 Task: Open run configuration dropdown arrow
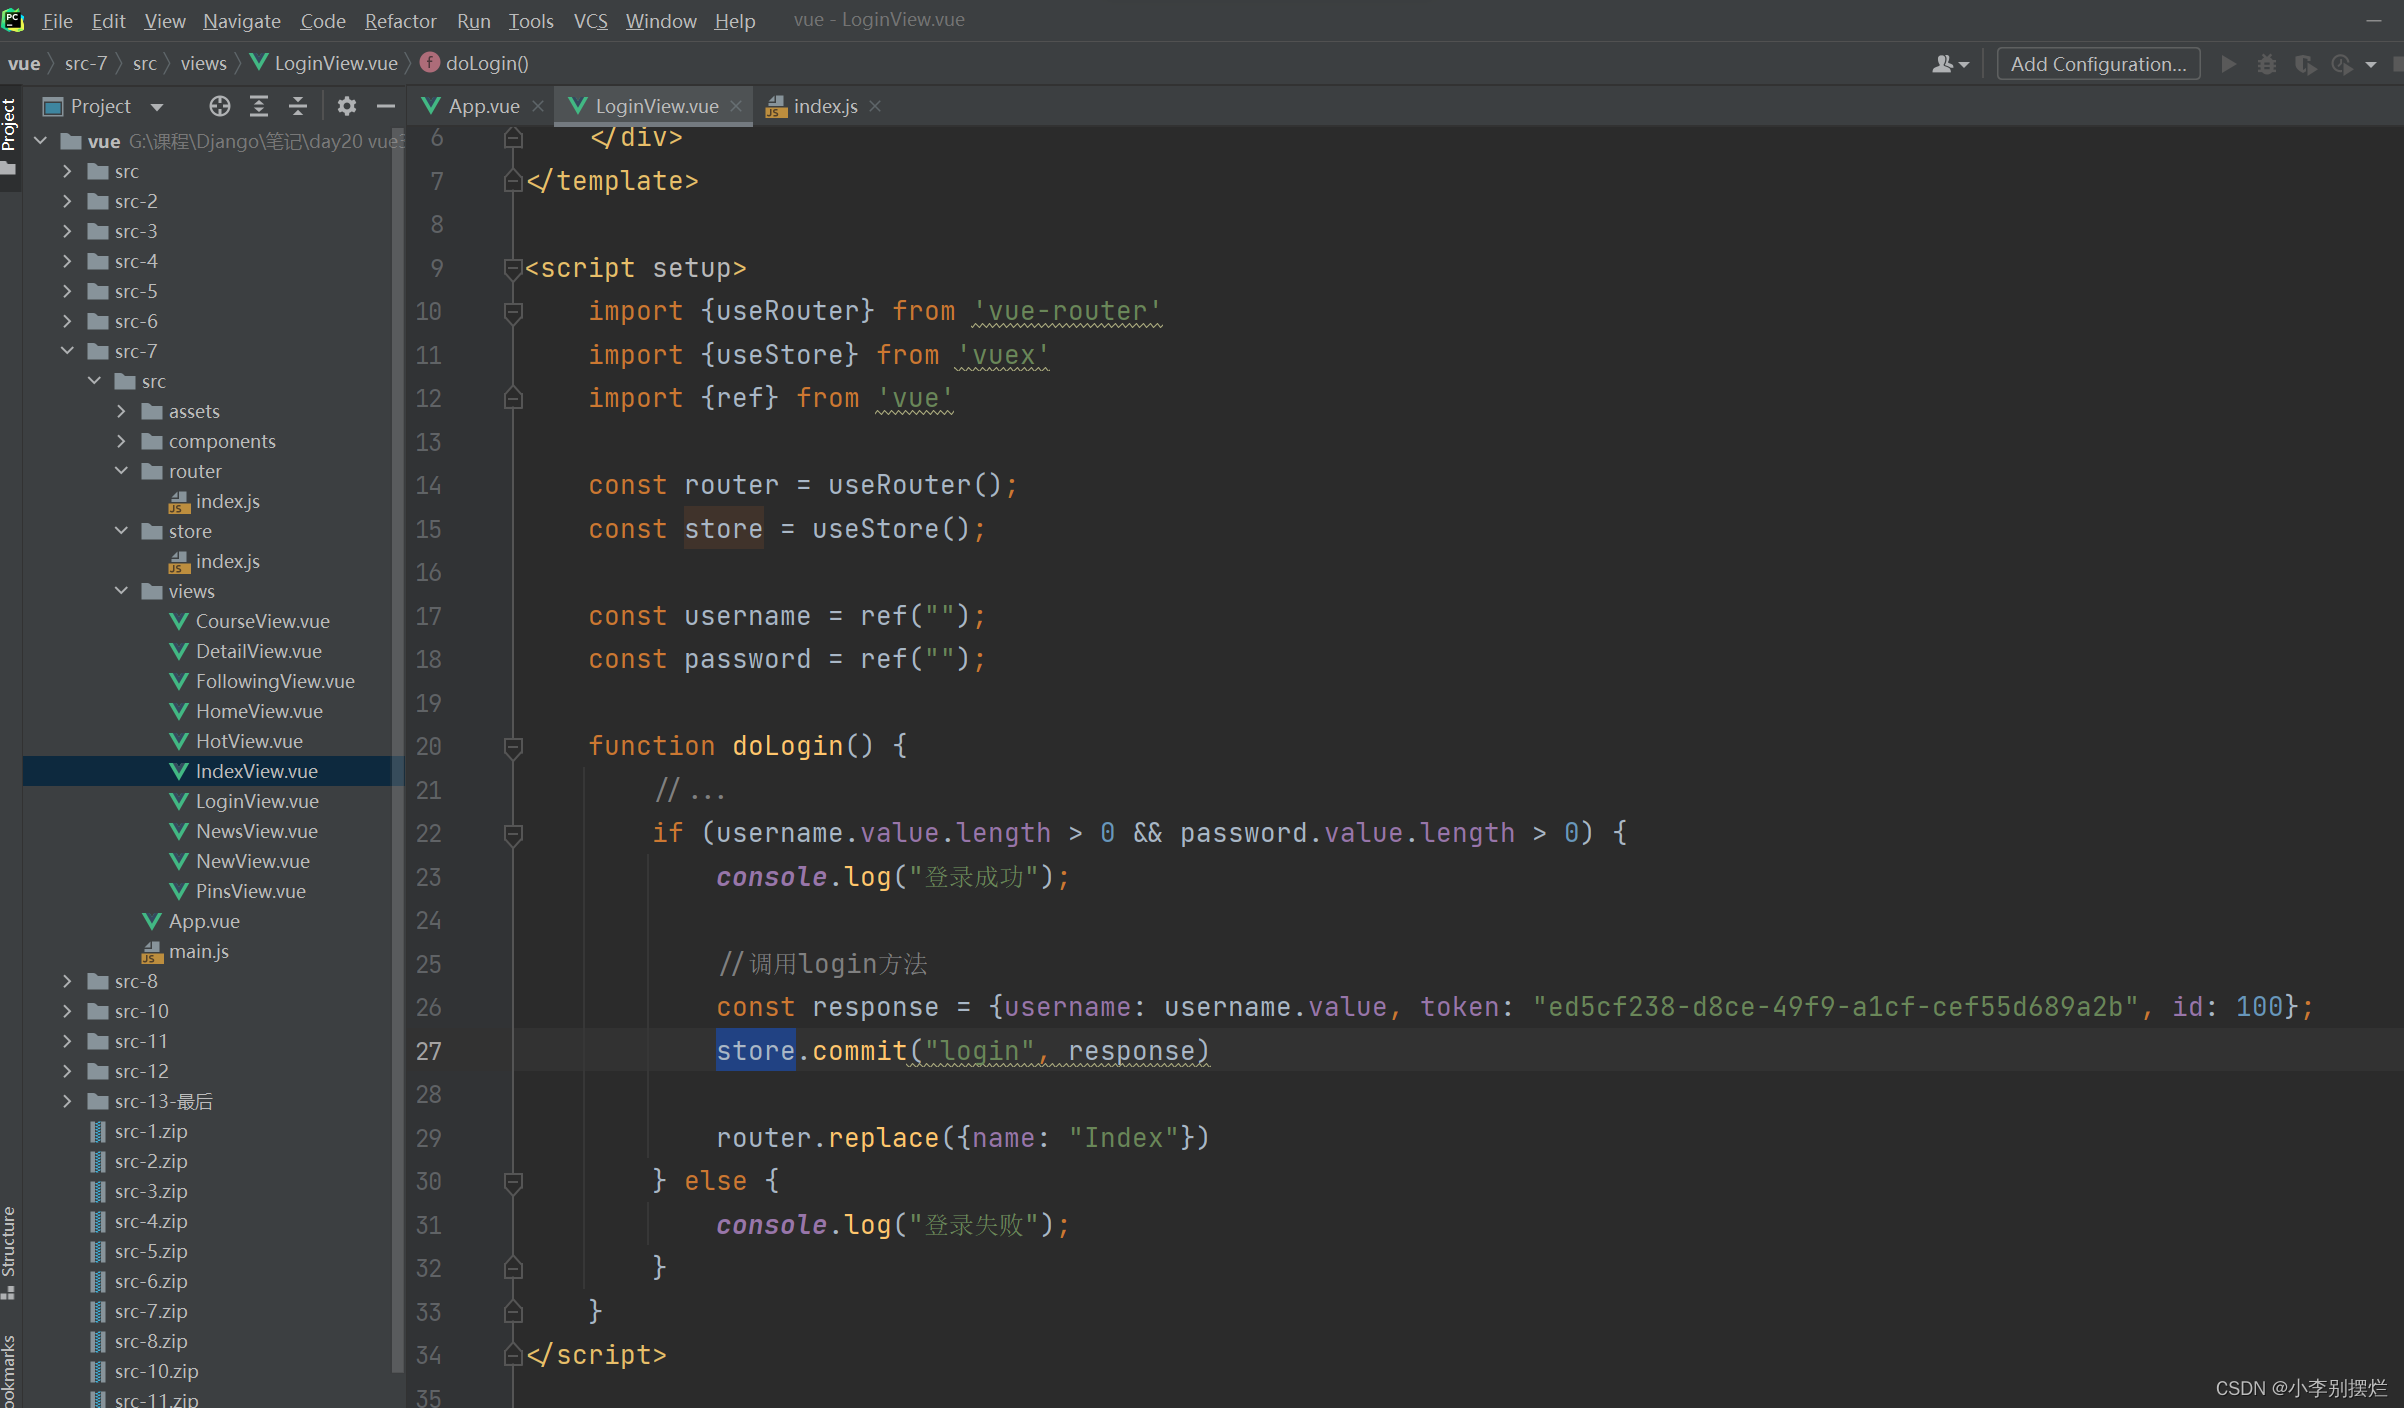(2370, 64)
